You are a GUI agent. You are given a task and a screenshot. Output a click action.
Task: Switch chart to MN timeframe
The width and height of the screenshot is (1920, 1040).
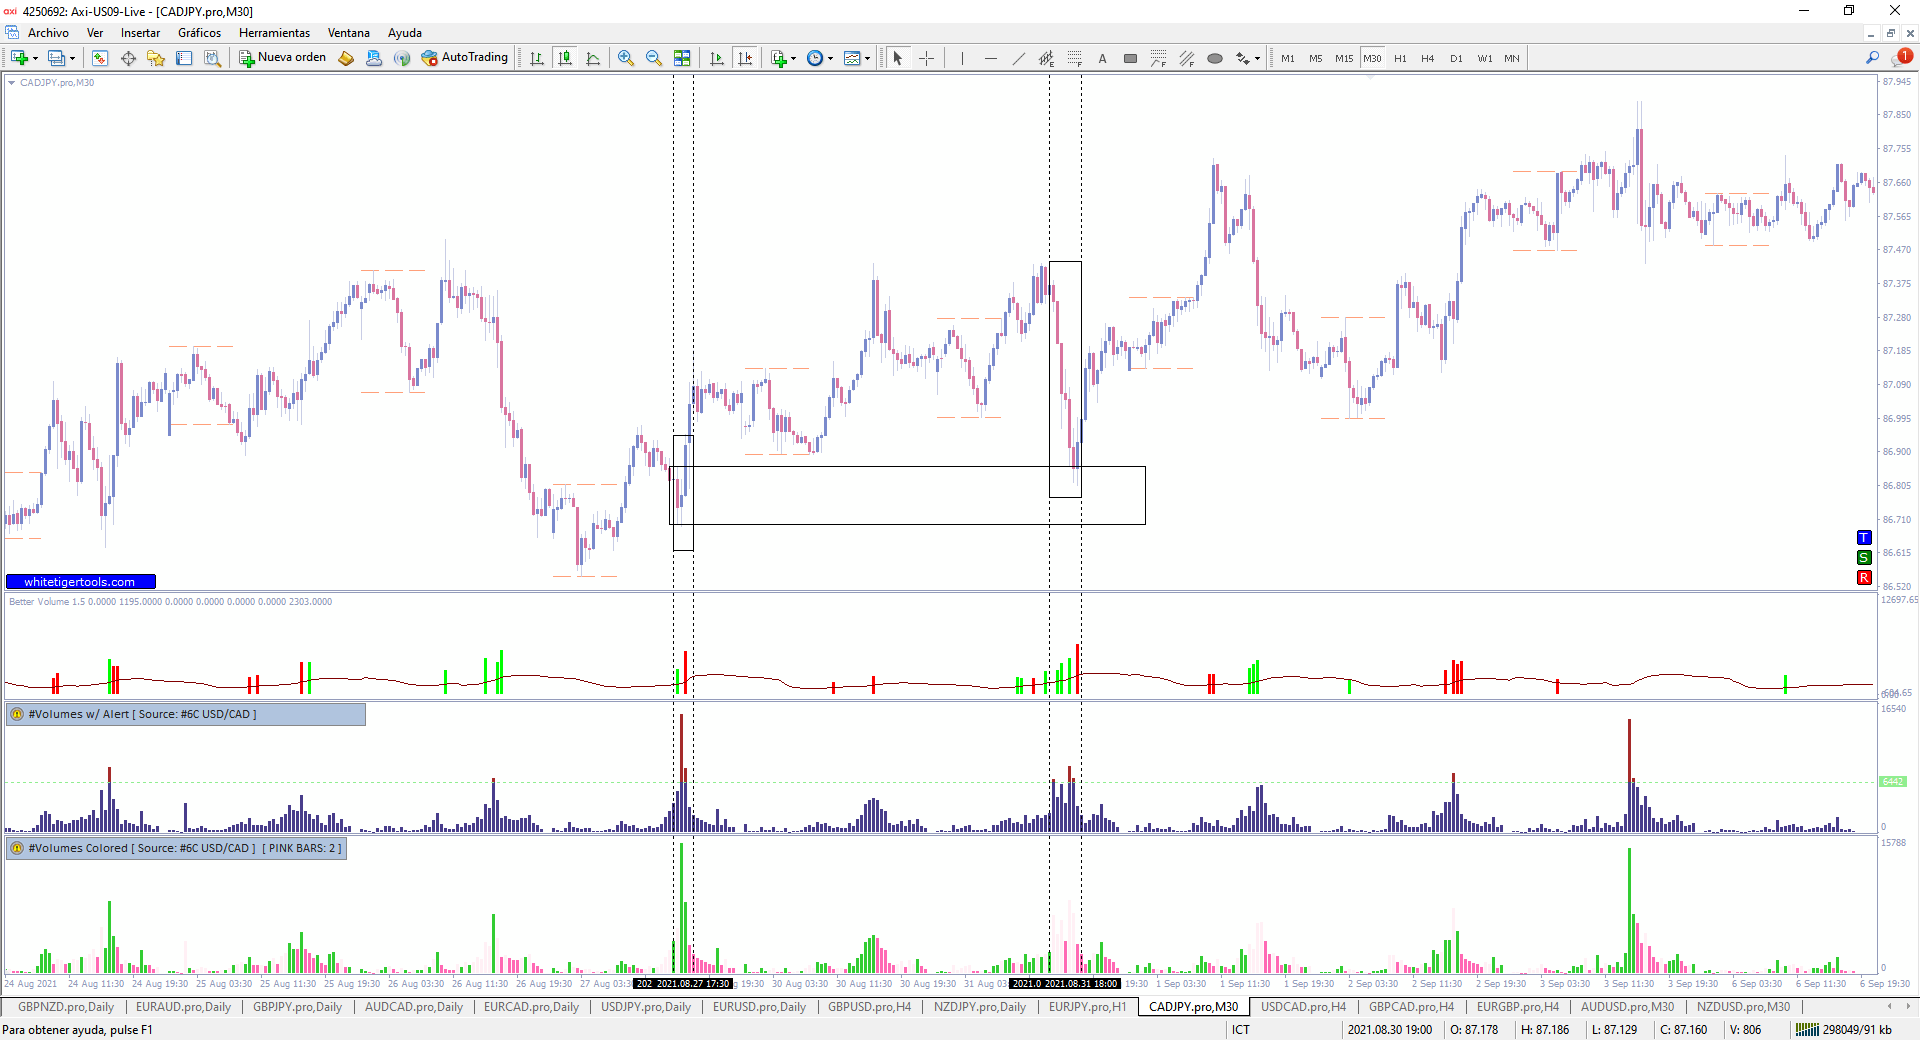pyautogui.click(x=1512, y=58)
